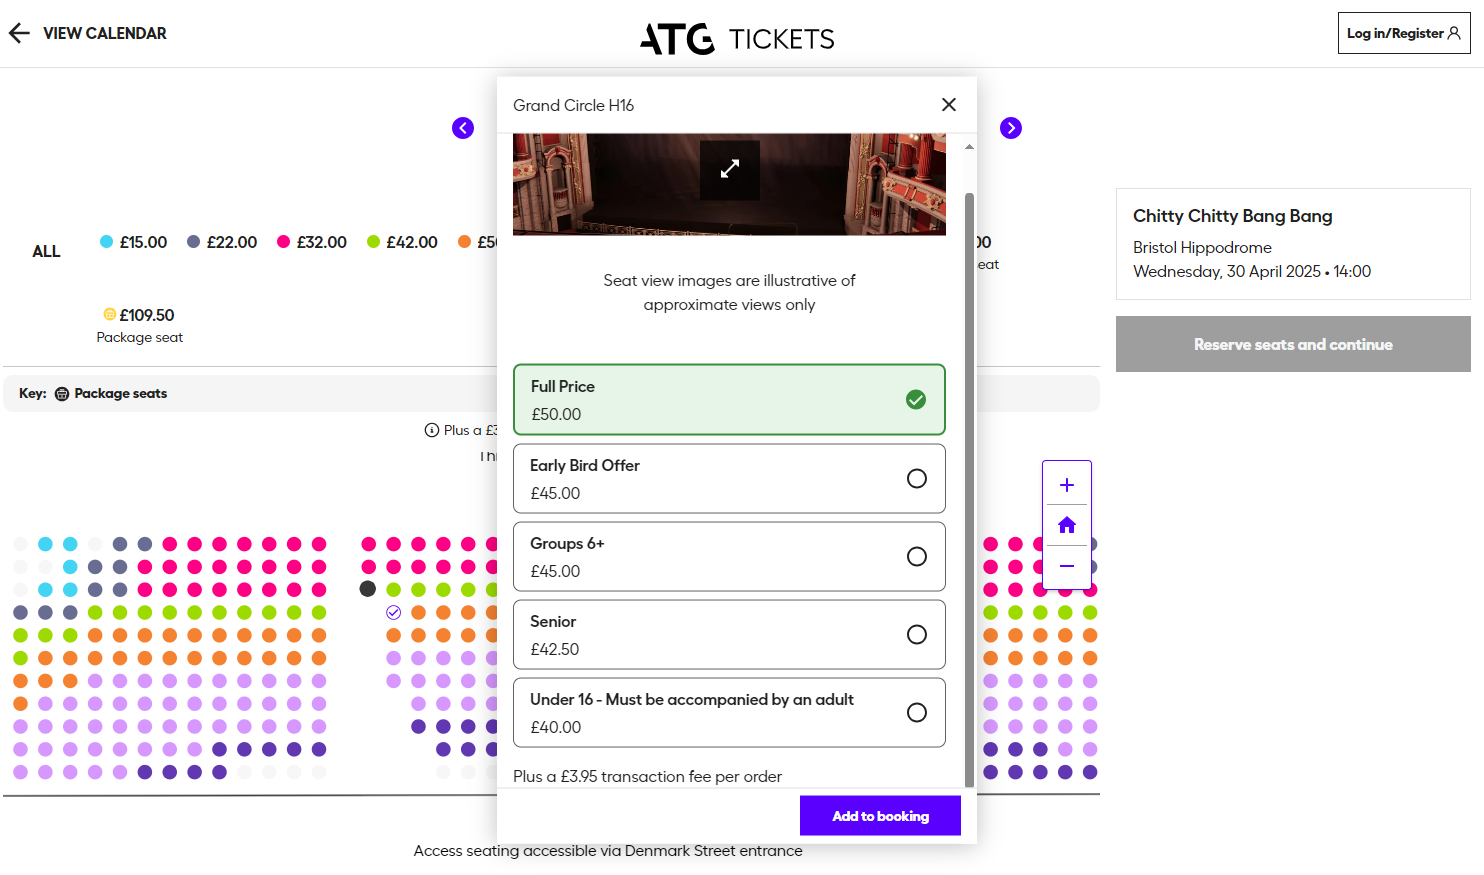Open Log in/Register

[x=1404, y=32]
